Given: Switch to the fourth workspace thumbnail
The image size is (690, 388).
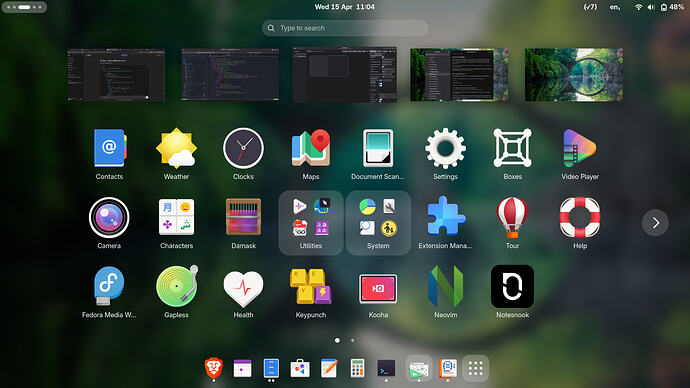Looking at the screenshot, I should pos(459,75).
